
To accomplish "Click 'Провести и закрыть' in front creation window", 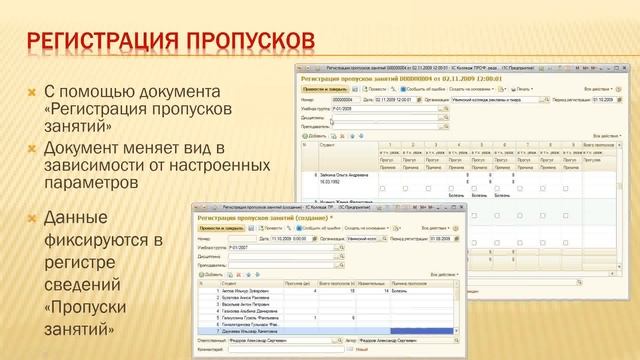I will (x=222, y=228).
